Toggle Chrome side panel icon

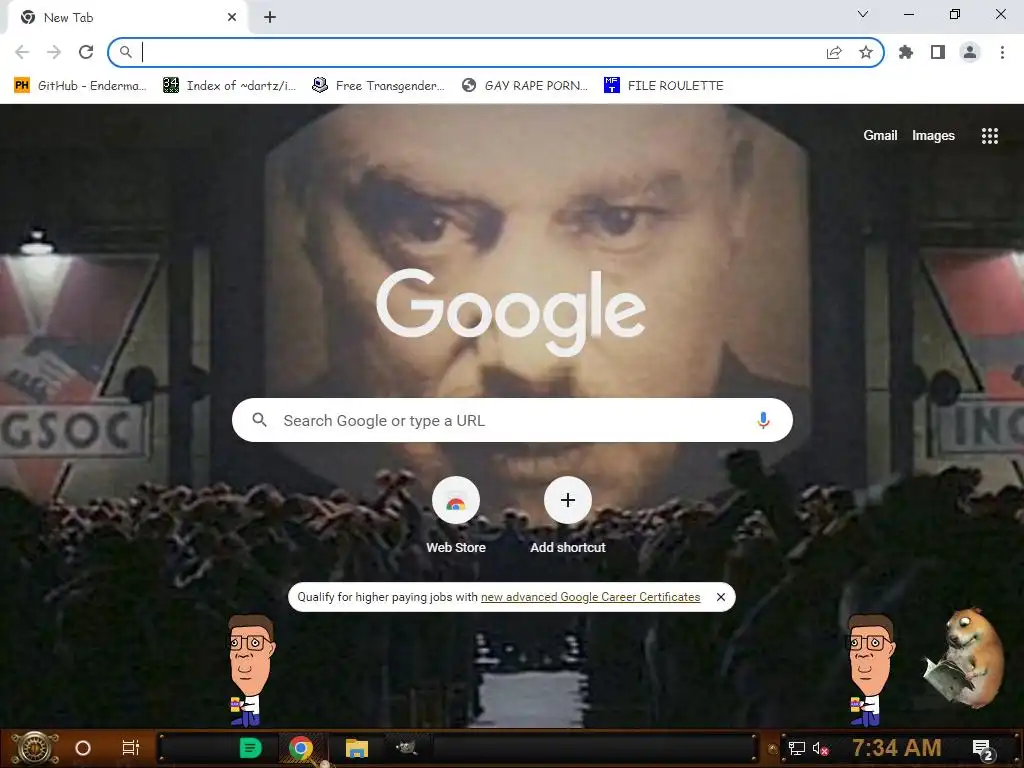point(938,52)
